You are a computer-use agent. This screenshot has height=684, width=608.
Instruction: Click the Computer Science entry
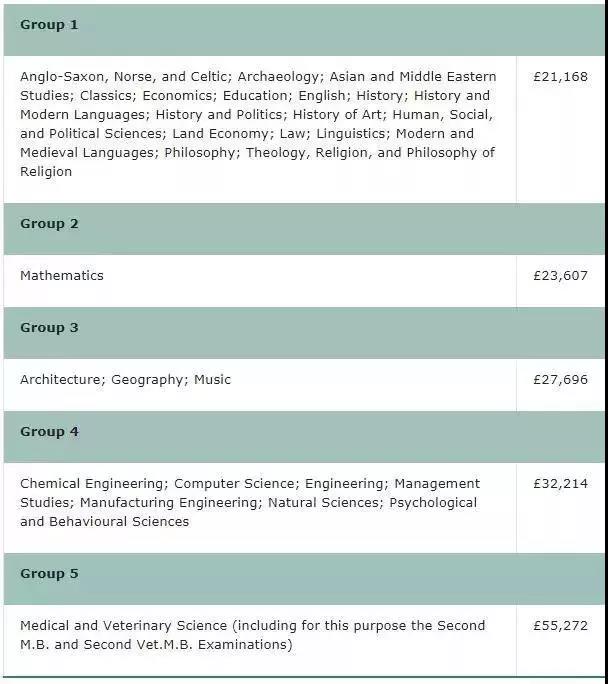click(235, 484)
